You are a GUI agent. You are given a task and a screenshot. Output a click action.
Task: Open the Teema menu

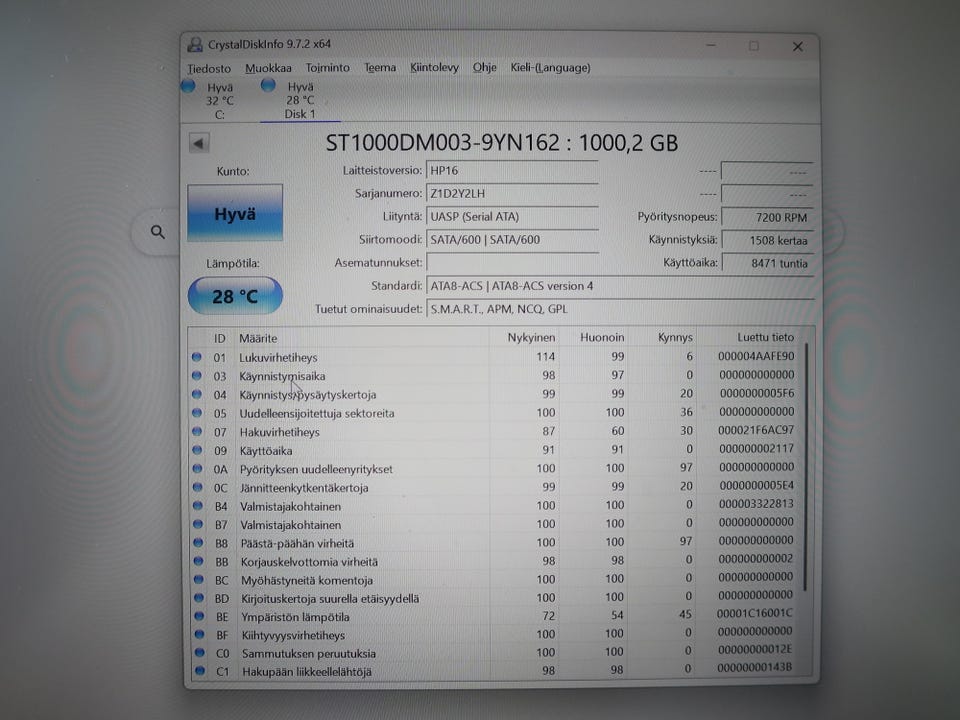(380, 67)
